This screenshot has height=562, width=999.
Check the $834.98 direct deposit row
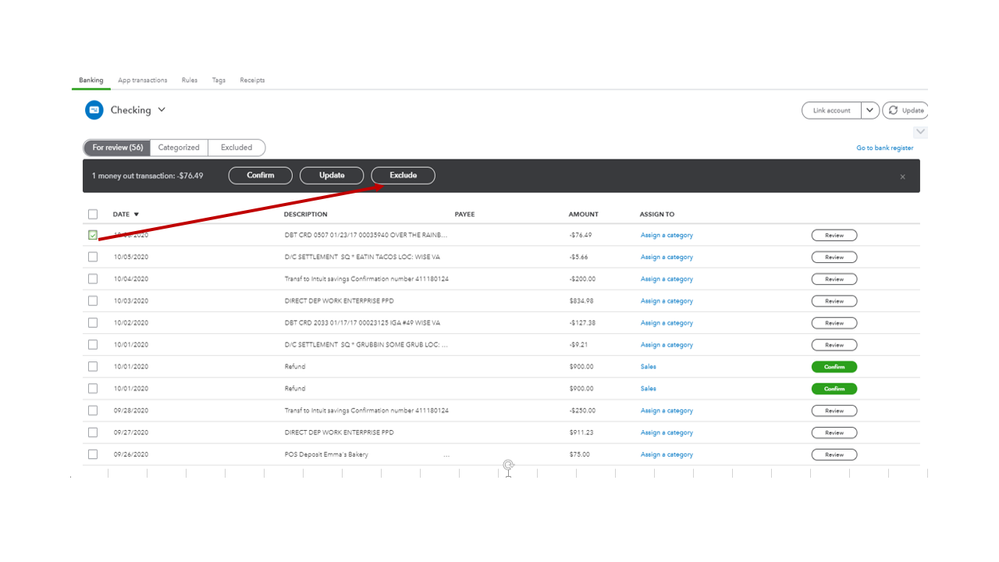point(93,301)
